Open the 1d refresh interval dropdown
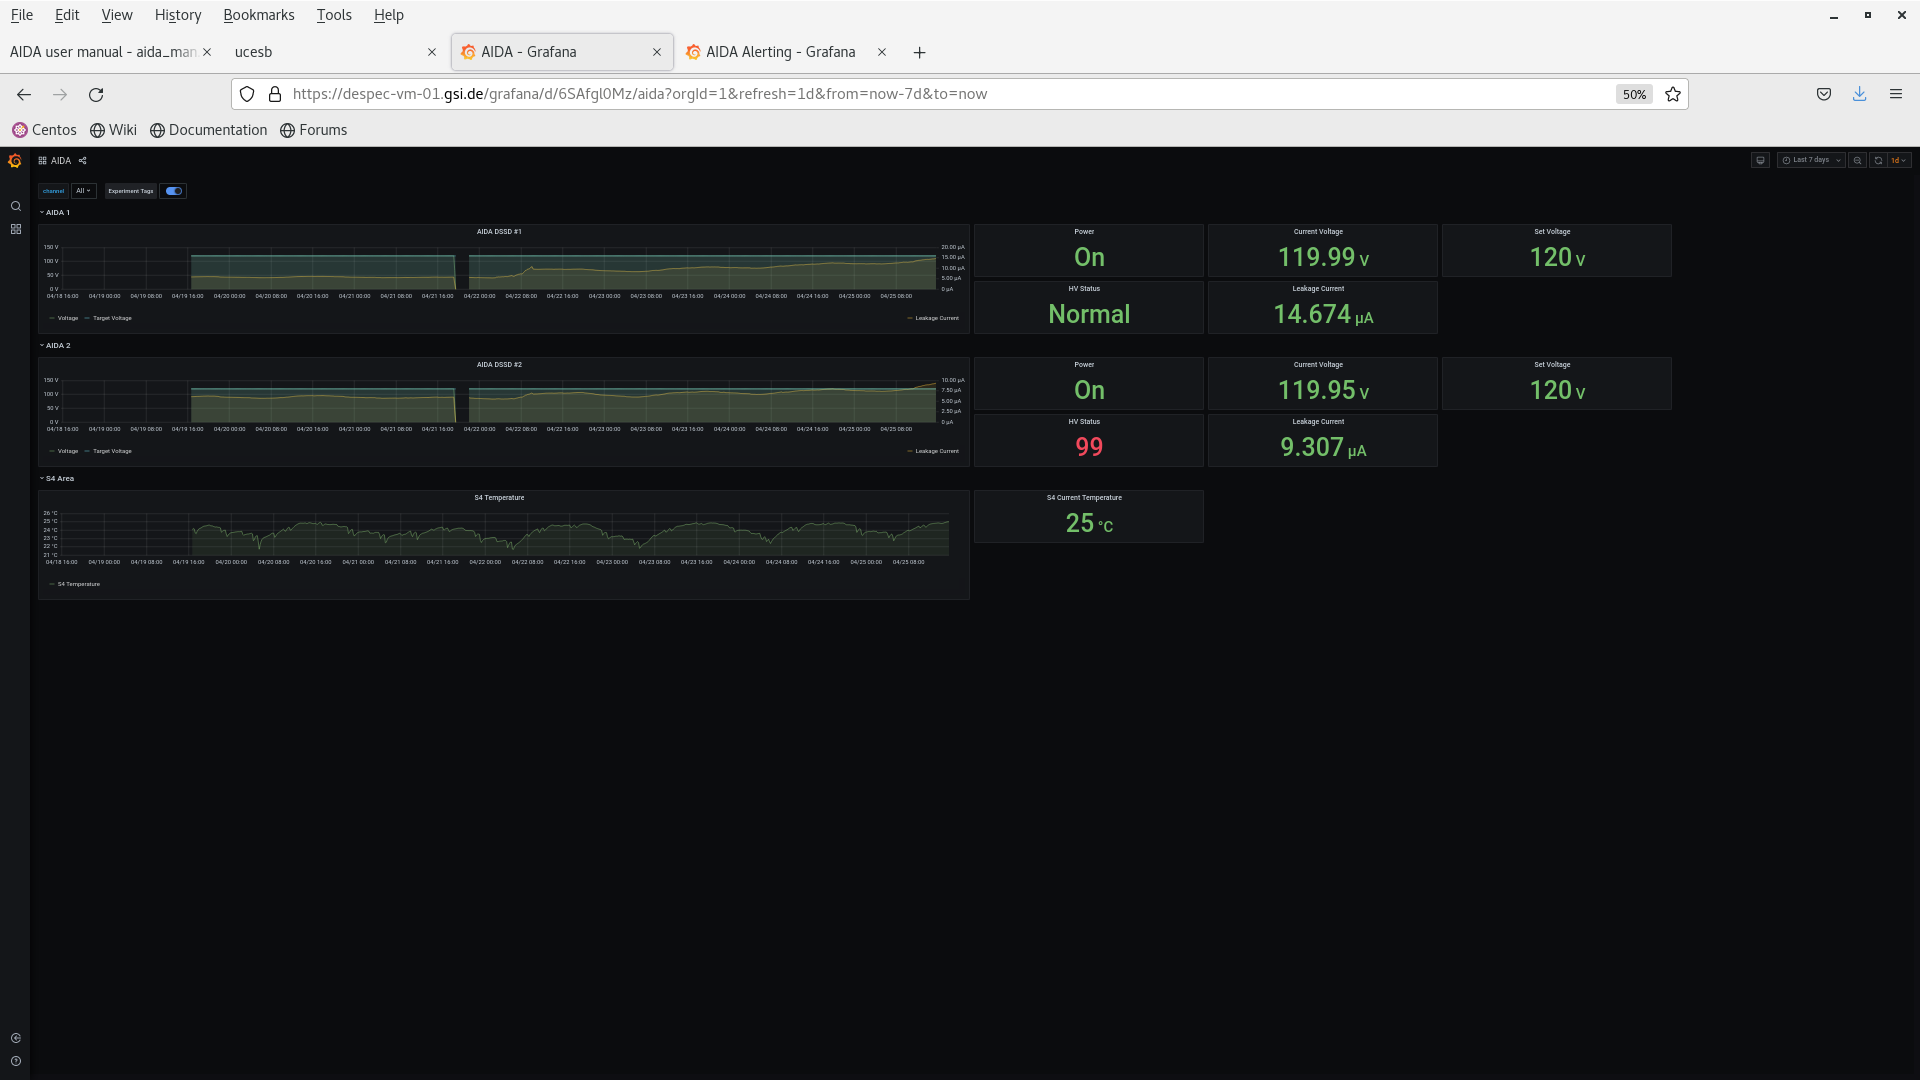1920x1080 pixels. (x=1899, y=160)
